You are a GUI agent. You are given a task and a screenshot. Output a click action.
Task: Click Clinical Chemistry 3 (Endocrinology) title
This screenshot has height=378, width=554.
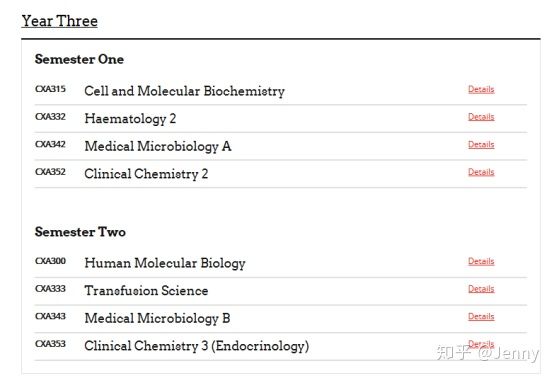pos(196,346)
